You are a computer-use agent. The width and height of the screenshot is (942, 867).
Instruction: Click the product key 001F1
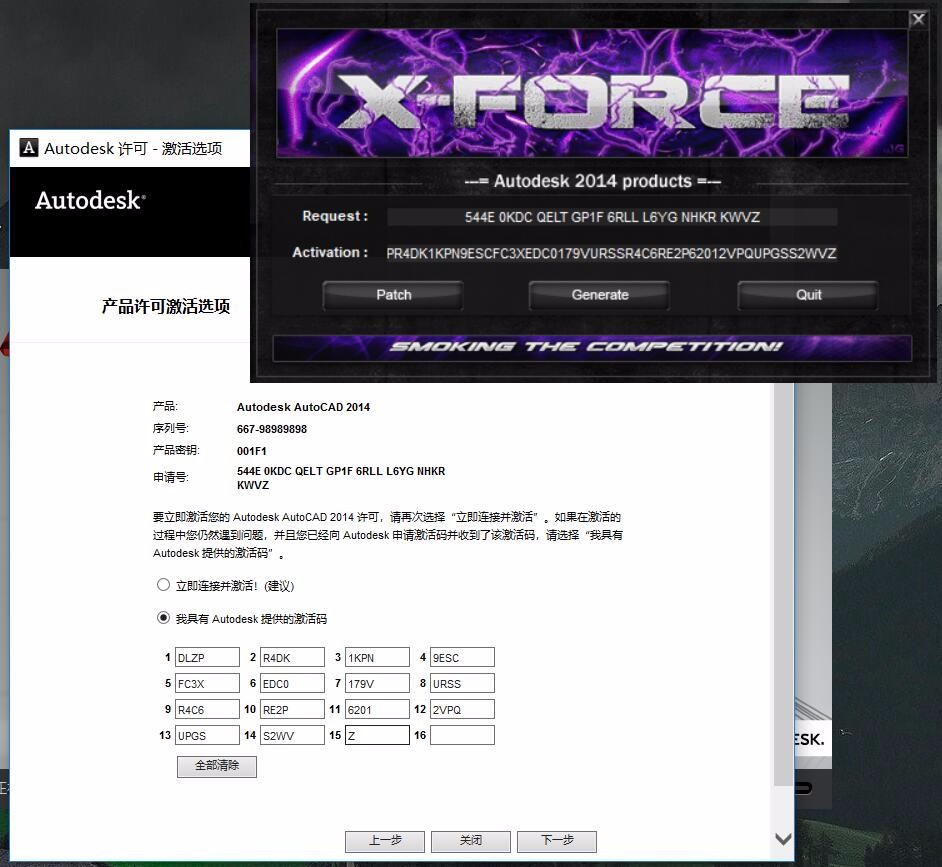252,451
